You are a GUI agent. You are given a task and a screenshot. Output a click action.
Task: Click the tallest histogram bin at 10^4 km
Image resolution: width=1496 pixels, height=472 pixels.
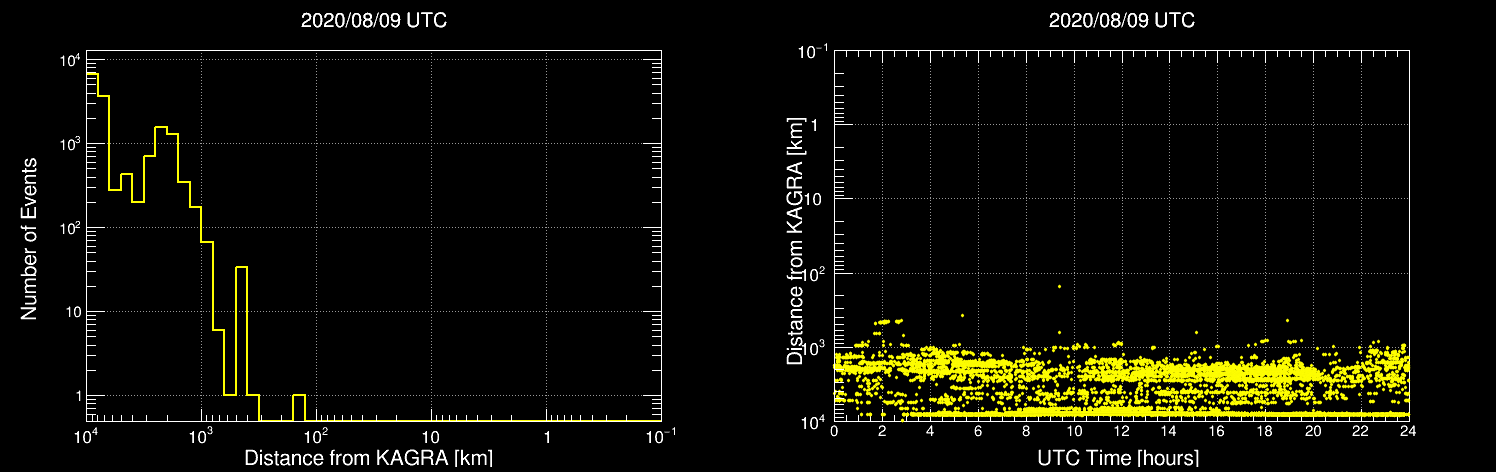coord(92,247)
